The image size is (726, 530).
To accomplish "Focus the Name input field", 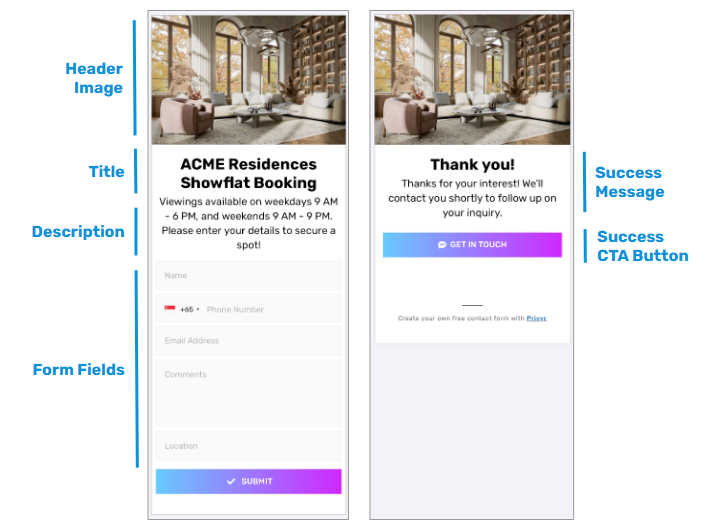I will click(x=248, y=276).
